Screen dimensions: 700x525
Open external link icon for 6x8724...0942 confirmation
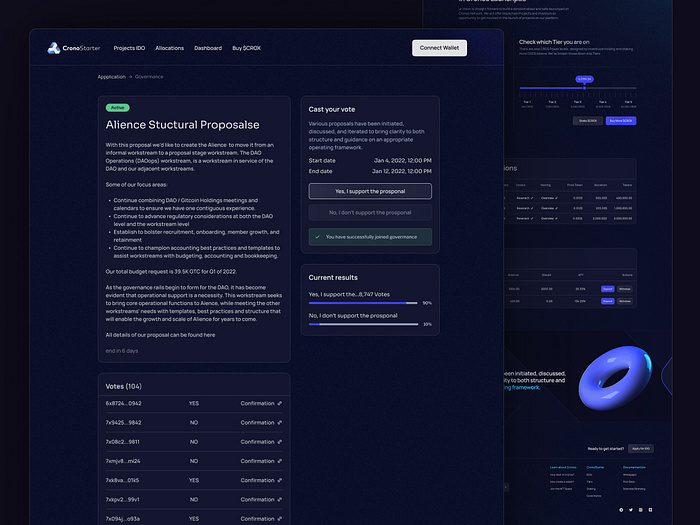279,403
